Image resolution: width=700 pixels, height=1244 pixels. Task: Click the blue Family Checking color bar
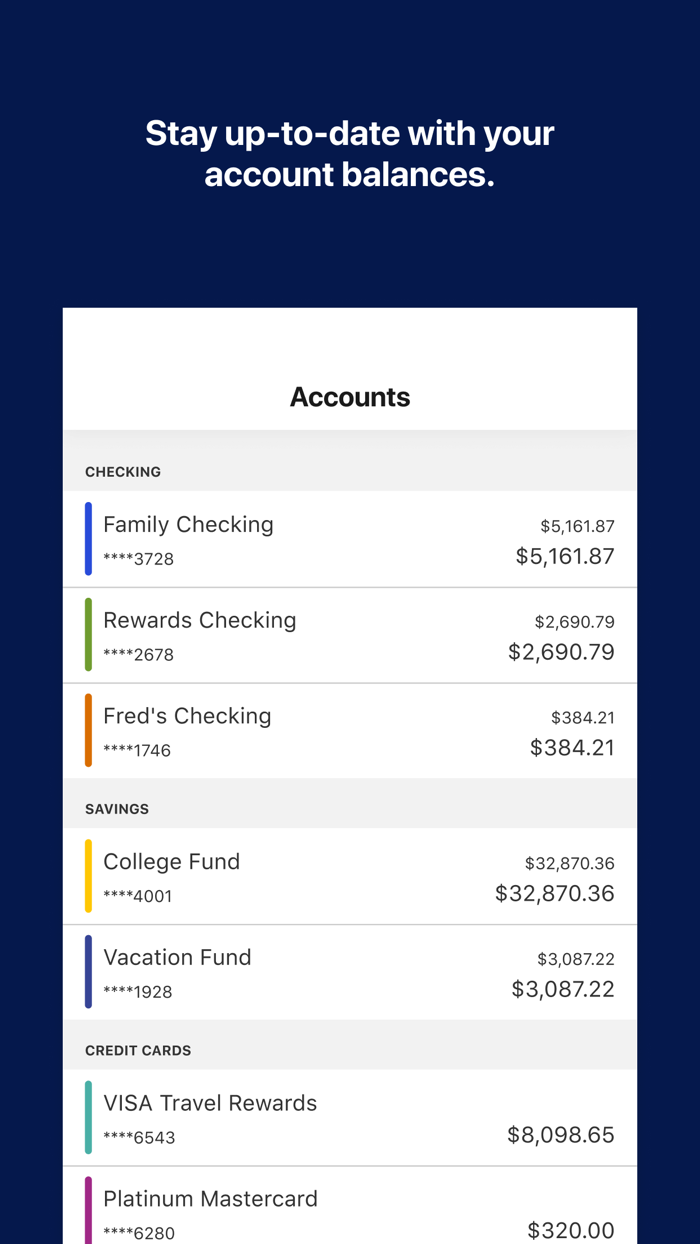pos(88,539)
